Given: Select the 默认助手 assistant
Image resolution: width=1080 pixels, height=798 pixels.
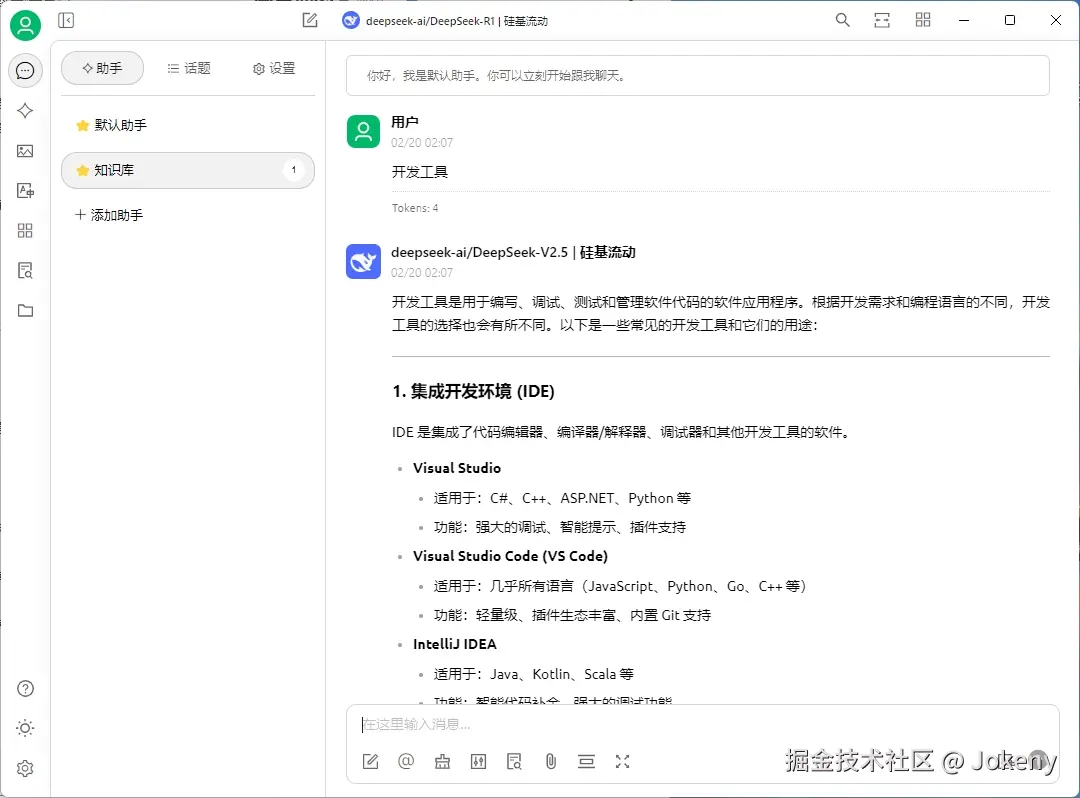Looking at the screenshot, I should tap(188, 125).
